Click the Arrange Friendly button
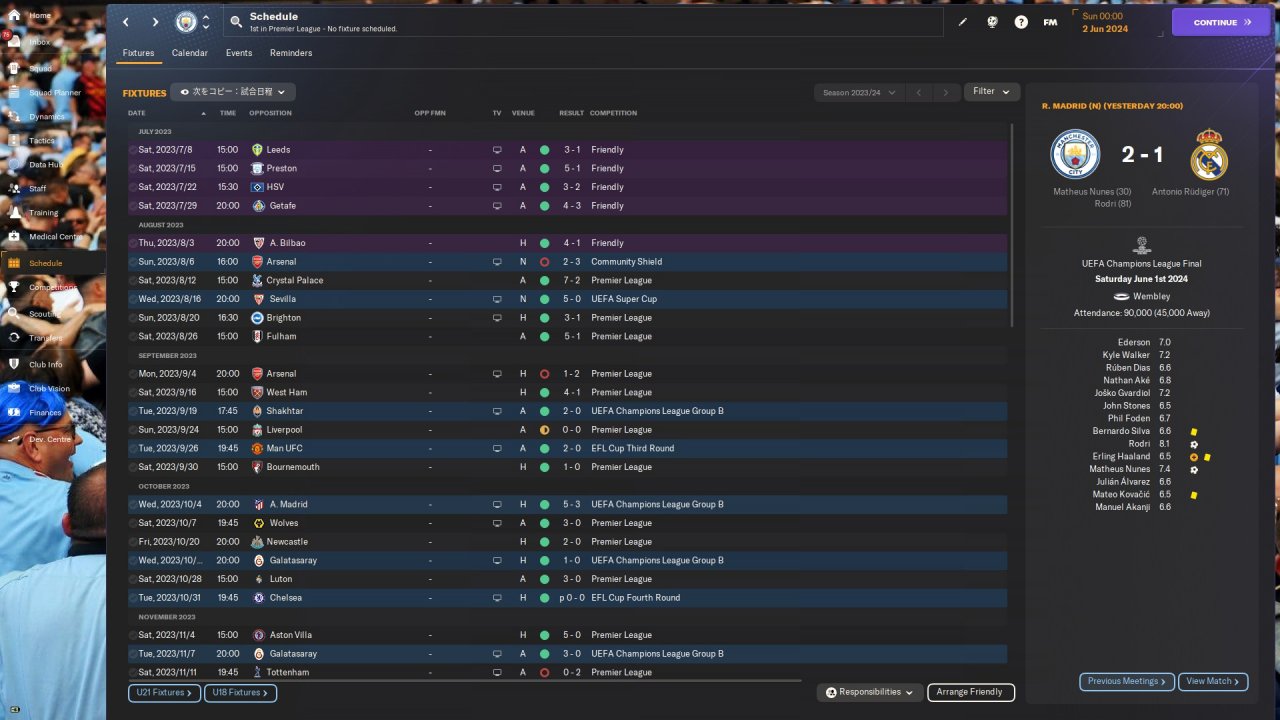Viewport: 1280px width, 720px height. pos(971,692)
